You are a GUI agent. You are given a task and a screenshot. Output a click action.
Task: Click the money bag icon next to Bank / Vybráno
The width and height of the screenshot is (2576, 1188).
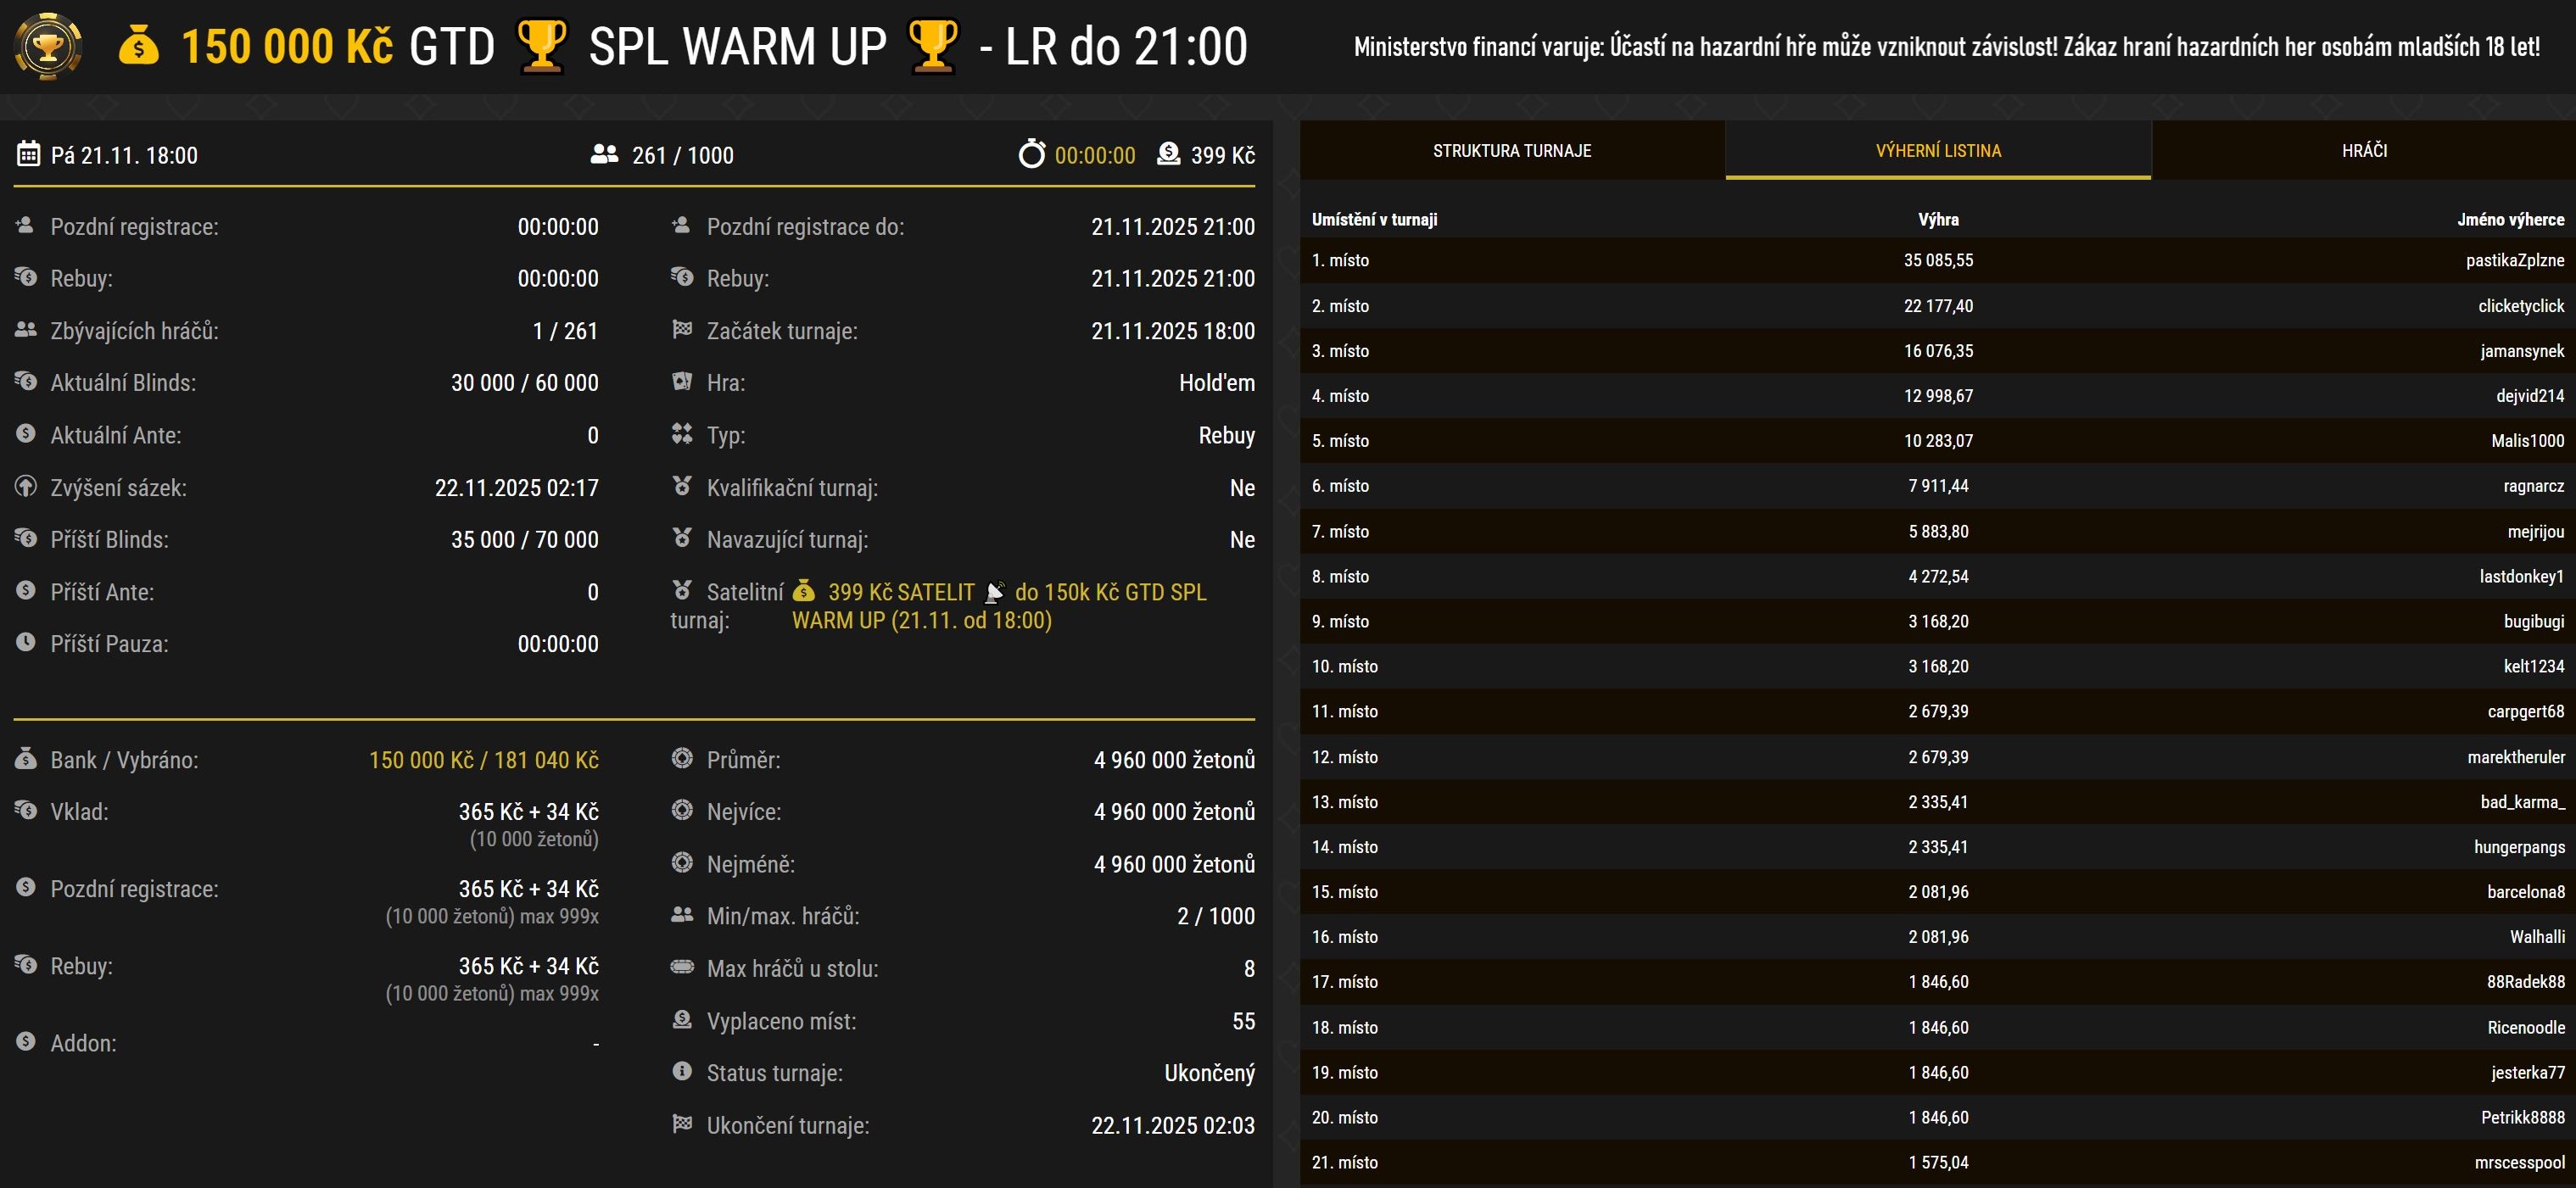click(26, 759)
